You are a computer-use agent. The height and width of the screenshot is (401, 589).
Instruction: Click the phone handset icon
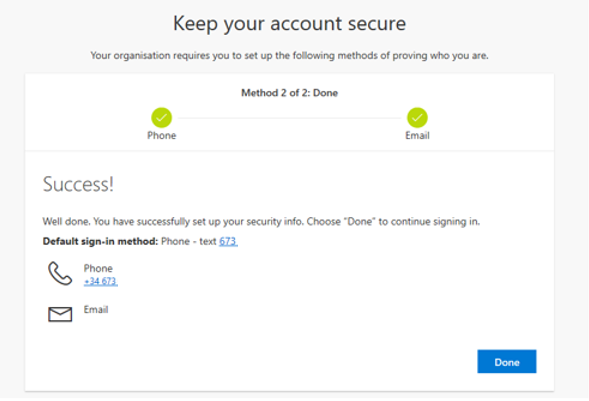(x=60, y=273)
